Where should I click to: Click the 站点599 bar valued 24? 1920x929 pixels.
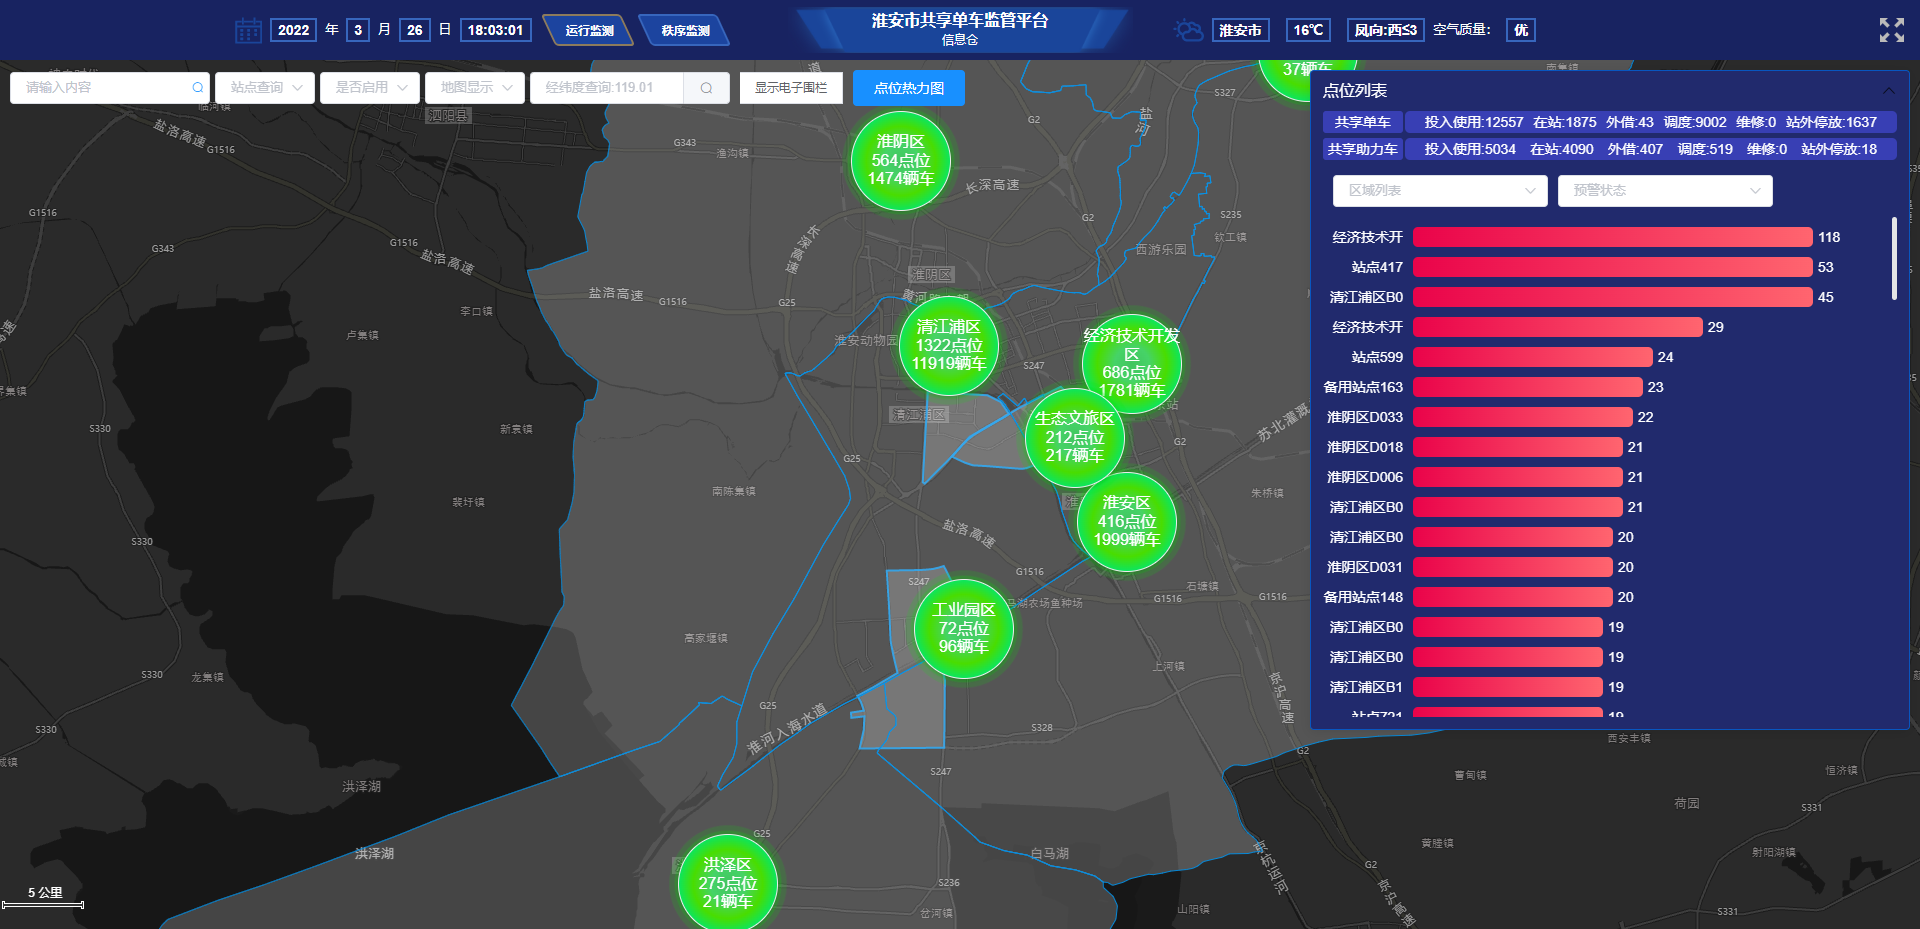point(1532,357)
